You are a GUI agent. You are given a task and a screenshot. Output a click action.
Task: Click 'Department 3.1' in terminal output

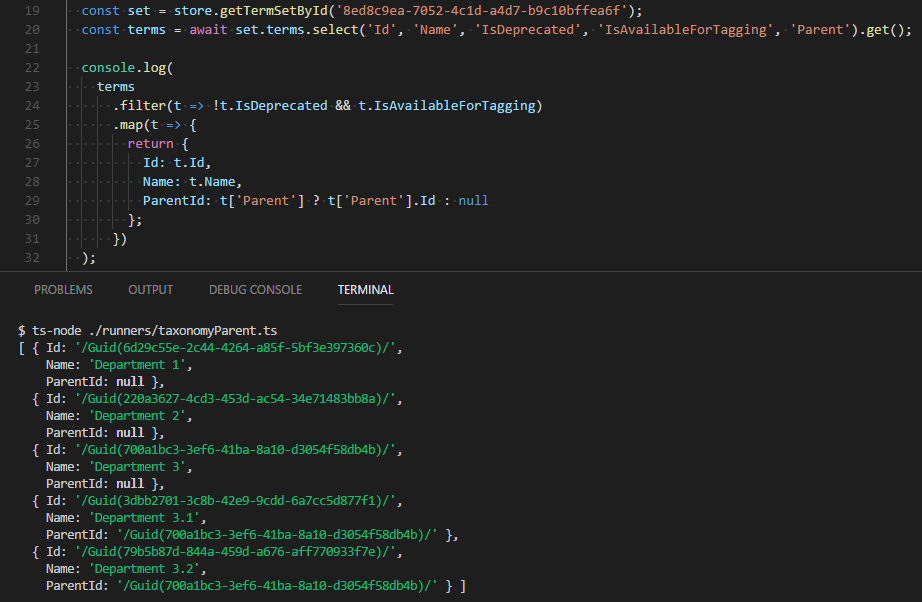click(144, 518)
